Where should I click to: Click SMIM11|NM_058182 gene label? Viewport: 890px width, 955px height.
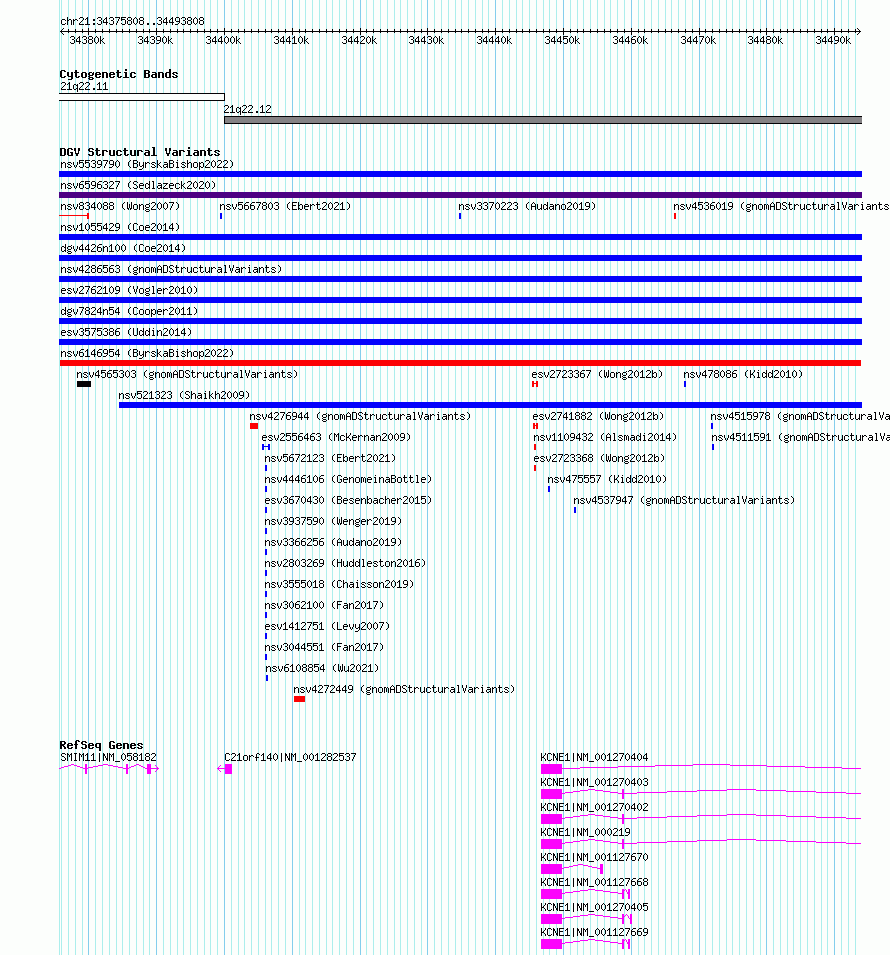point(108,758)
